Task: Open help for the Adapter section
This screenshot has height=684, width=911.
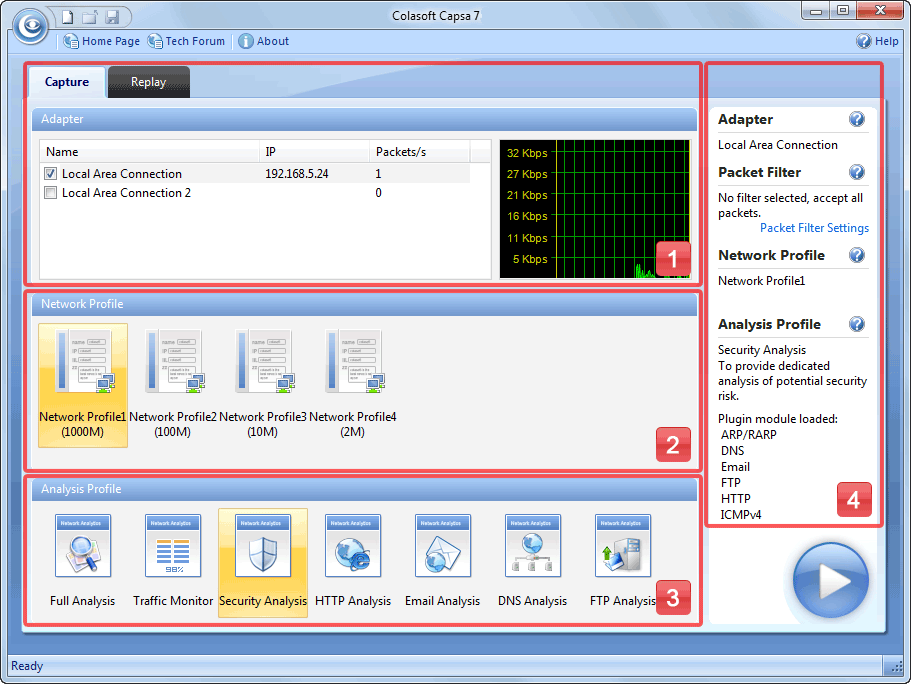Action: pos(856,119)
